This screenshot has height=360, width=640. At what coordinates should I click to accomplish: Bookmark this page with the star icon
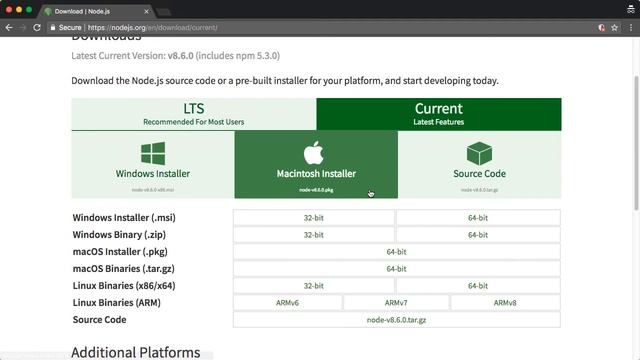(614, 28)
